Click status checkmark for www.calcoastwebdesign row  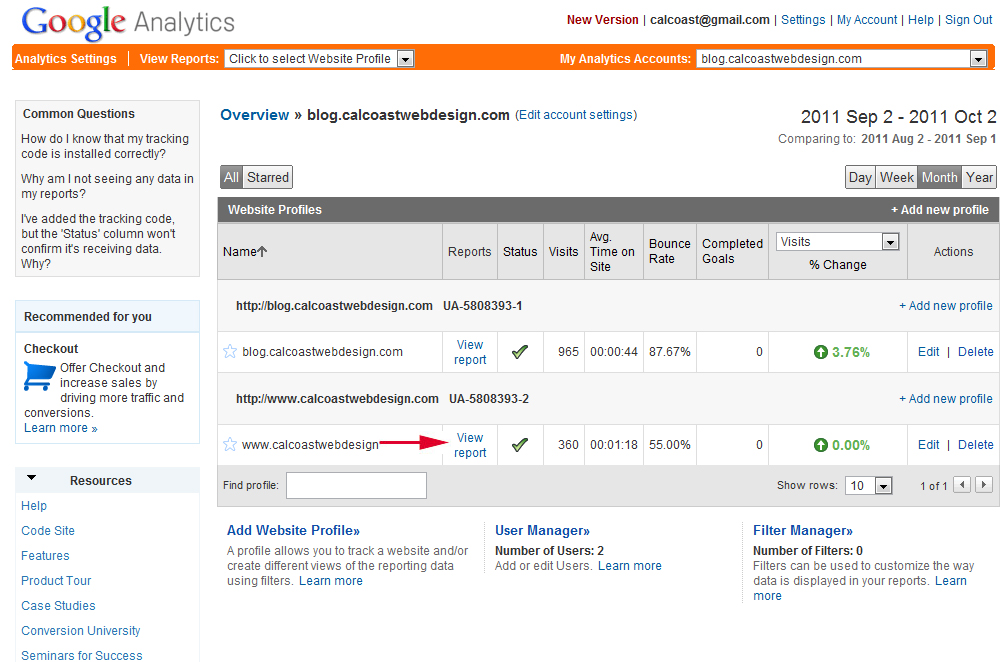(520, 445)
